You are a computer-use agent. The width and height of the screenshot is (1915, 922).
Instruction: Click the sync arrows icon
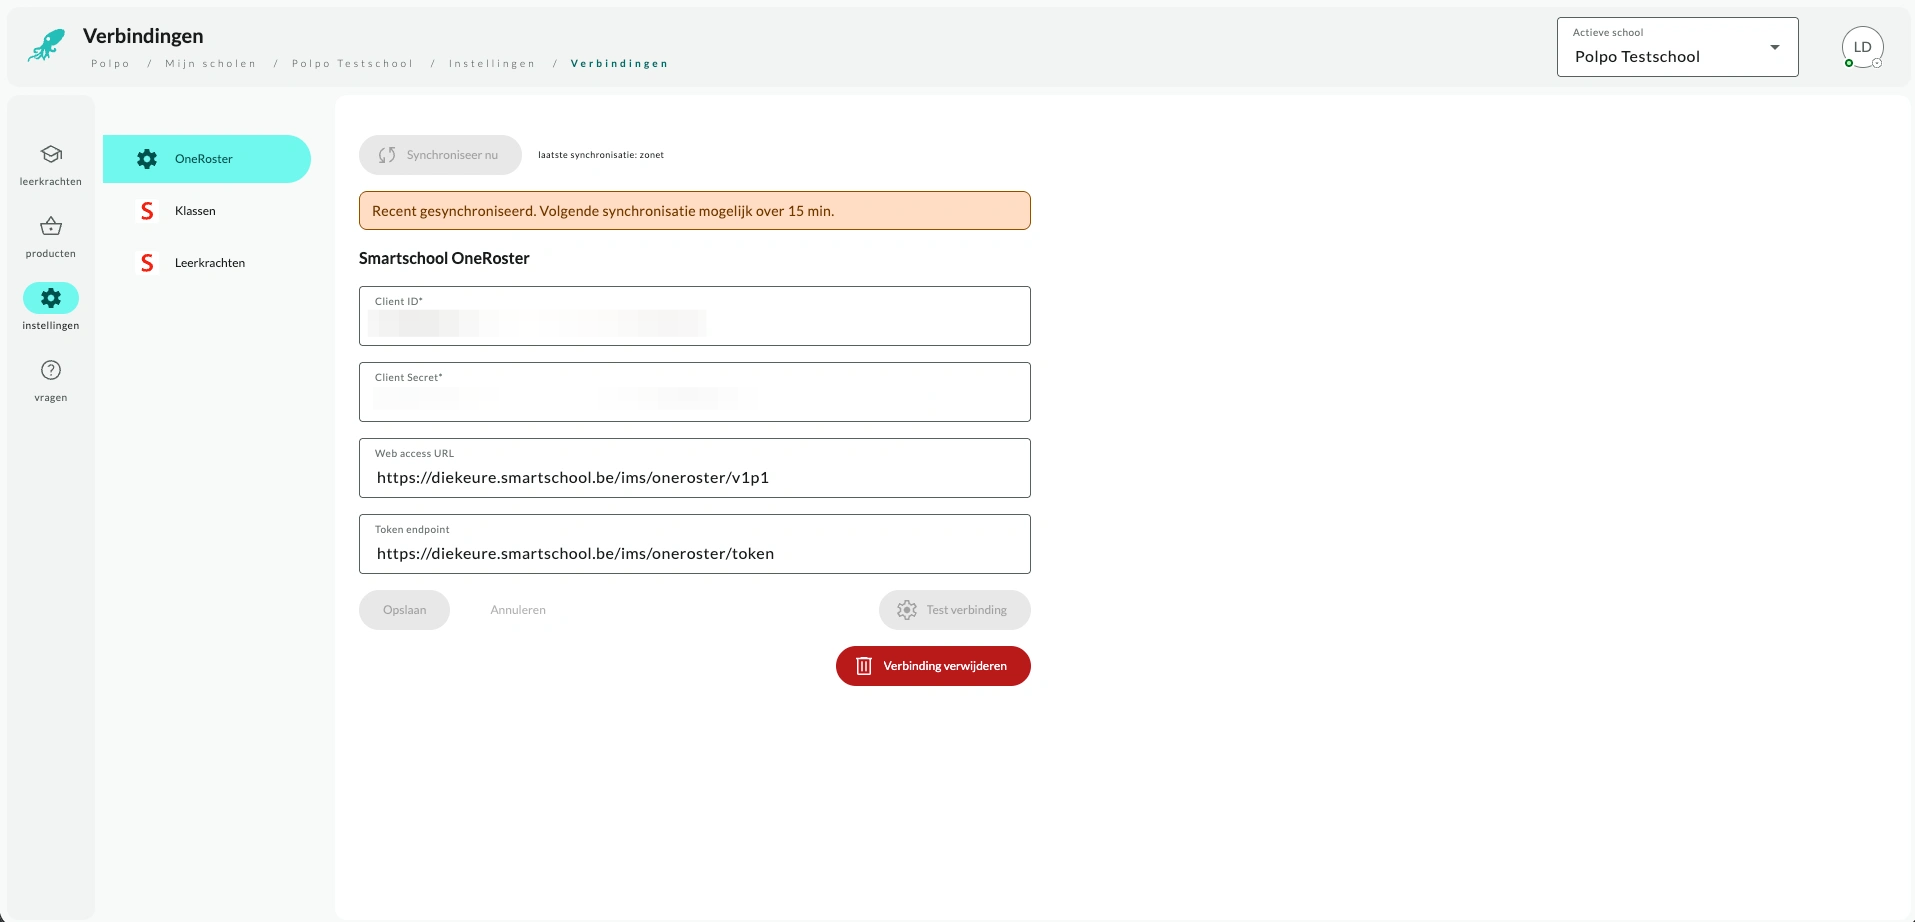[387, 155]
